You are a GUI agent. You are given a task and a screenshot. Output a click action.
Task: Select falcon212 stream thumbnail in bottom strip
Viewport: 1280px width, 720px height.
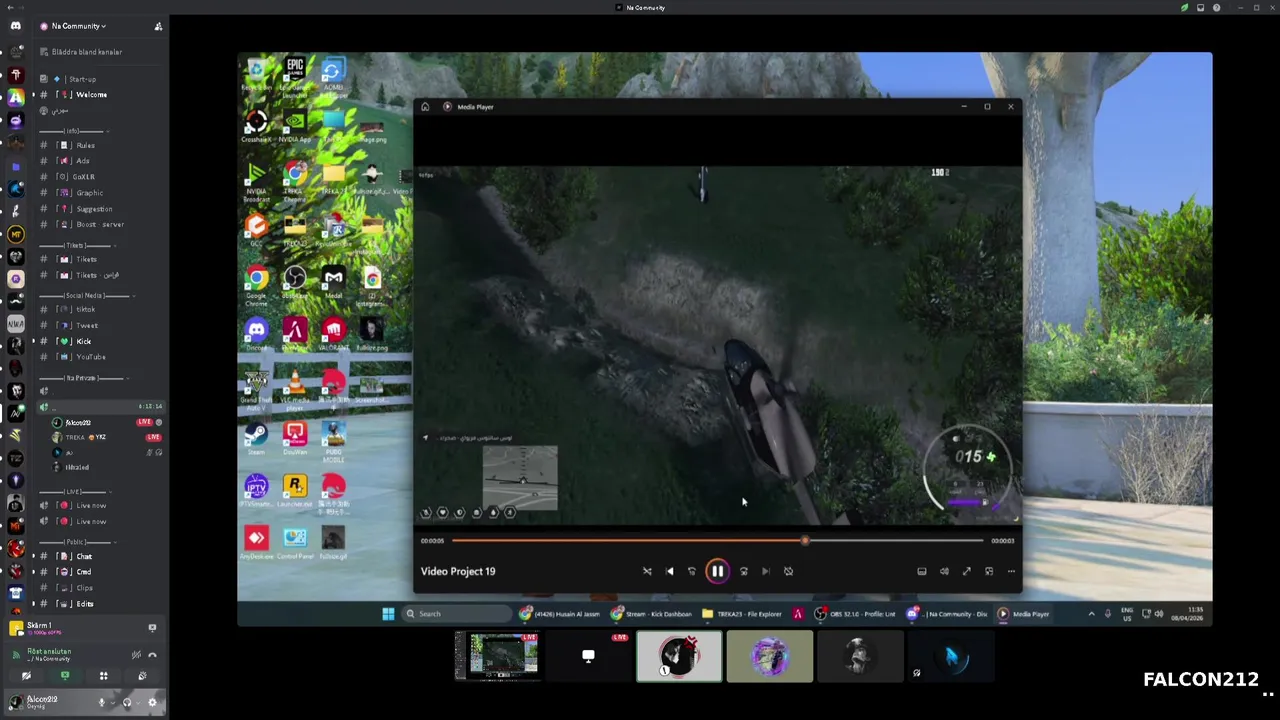[x=498, y=656]
